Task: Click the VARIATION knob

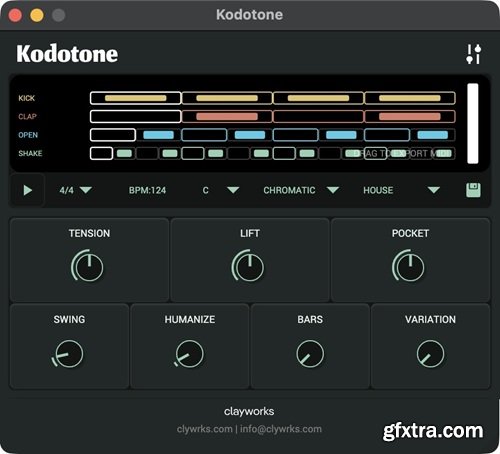Action: click(430, 354)
